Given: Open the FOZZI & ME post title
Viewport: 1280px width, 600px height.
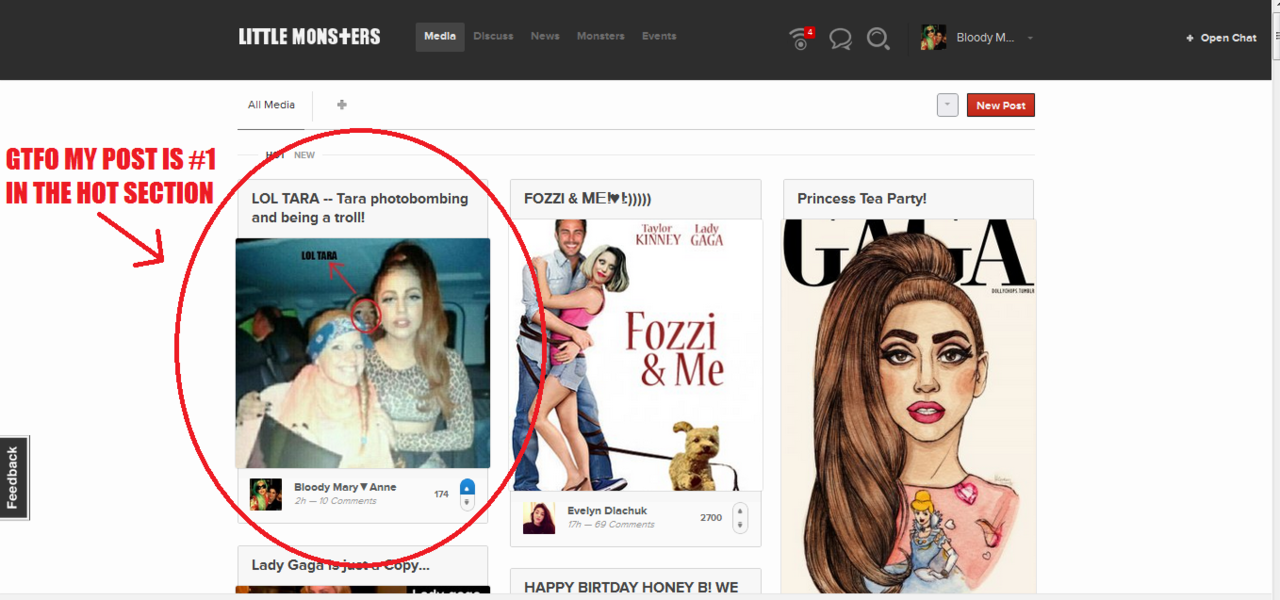Looking at the screenshot, I should (588, 199).
